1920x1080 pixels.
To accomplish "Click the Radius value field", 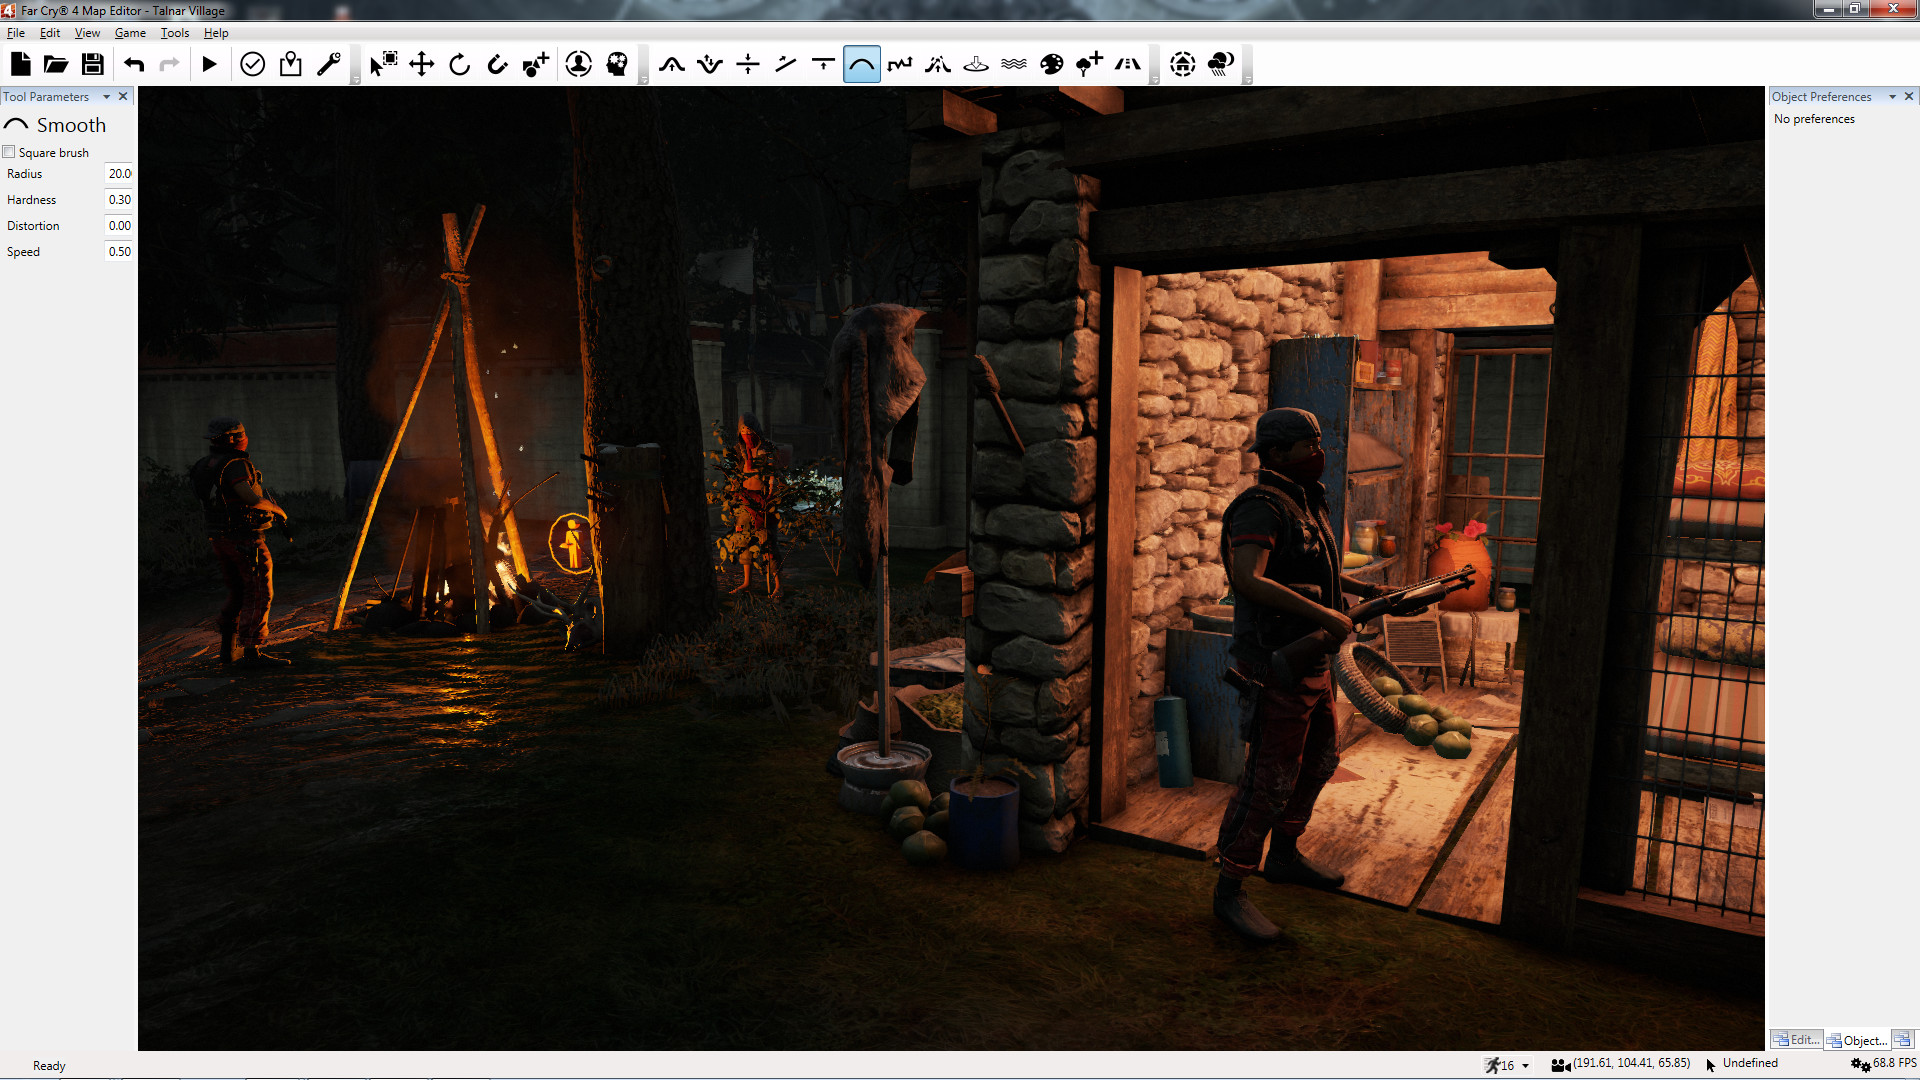I will pyautogui.click(x=119, y=174).
